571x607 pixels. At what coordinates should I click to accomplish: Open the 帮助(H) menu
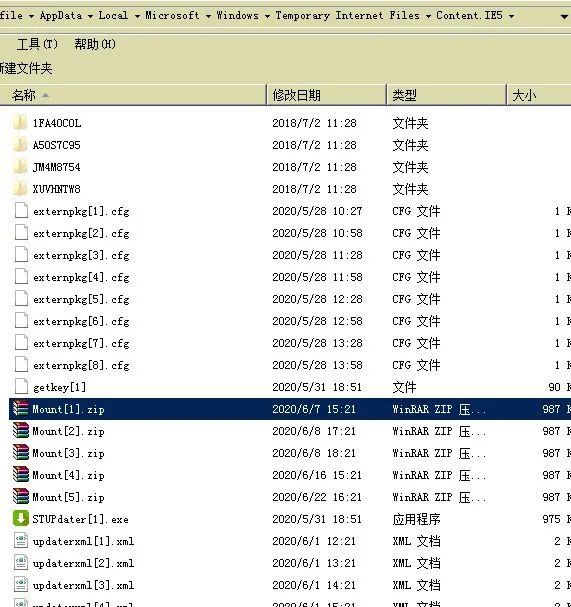pyautogui.click(x=95, y=44)
